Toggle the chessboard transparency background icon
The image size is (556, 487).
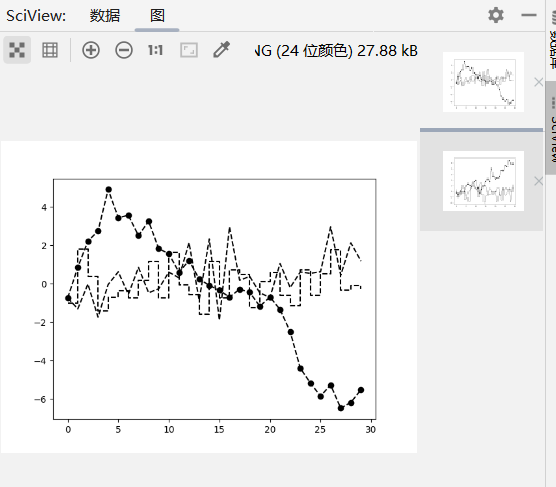[x=17, y=50]
